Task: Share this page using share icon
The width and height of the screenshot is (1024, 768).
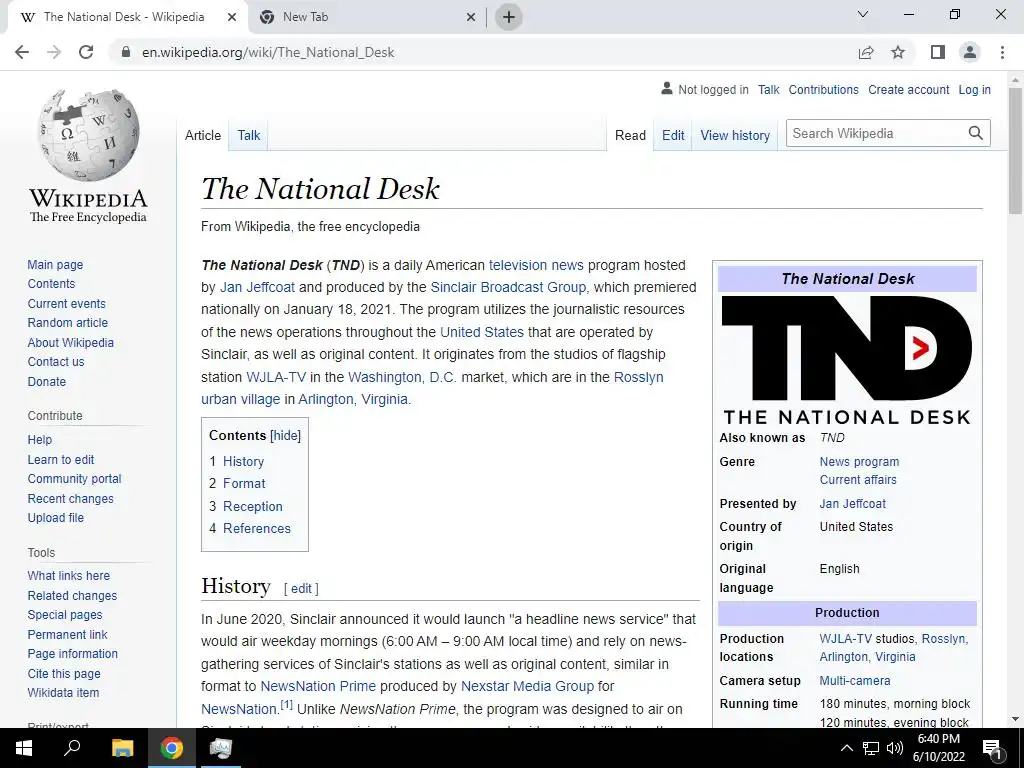Action: tap(866, 52)
